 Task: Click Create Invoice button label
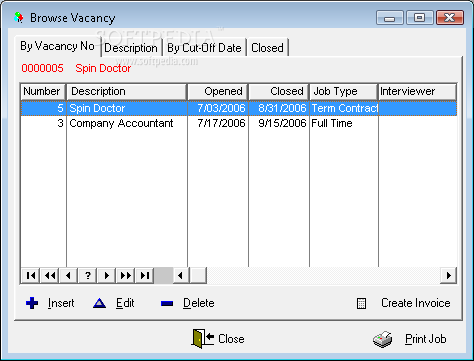pyautogui.click(x=416, y=303)
